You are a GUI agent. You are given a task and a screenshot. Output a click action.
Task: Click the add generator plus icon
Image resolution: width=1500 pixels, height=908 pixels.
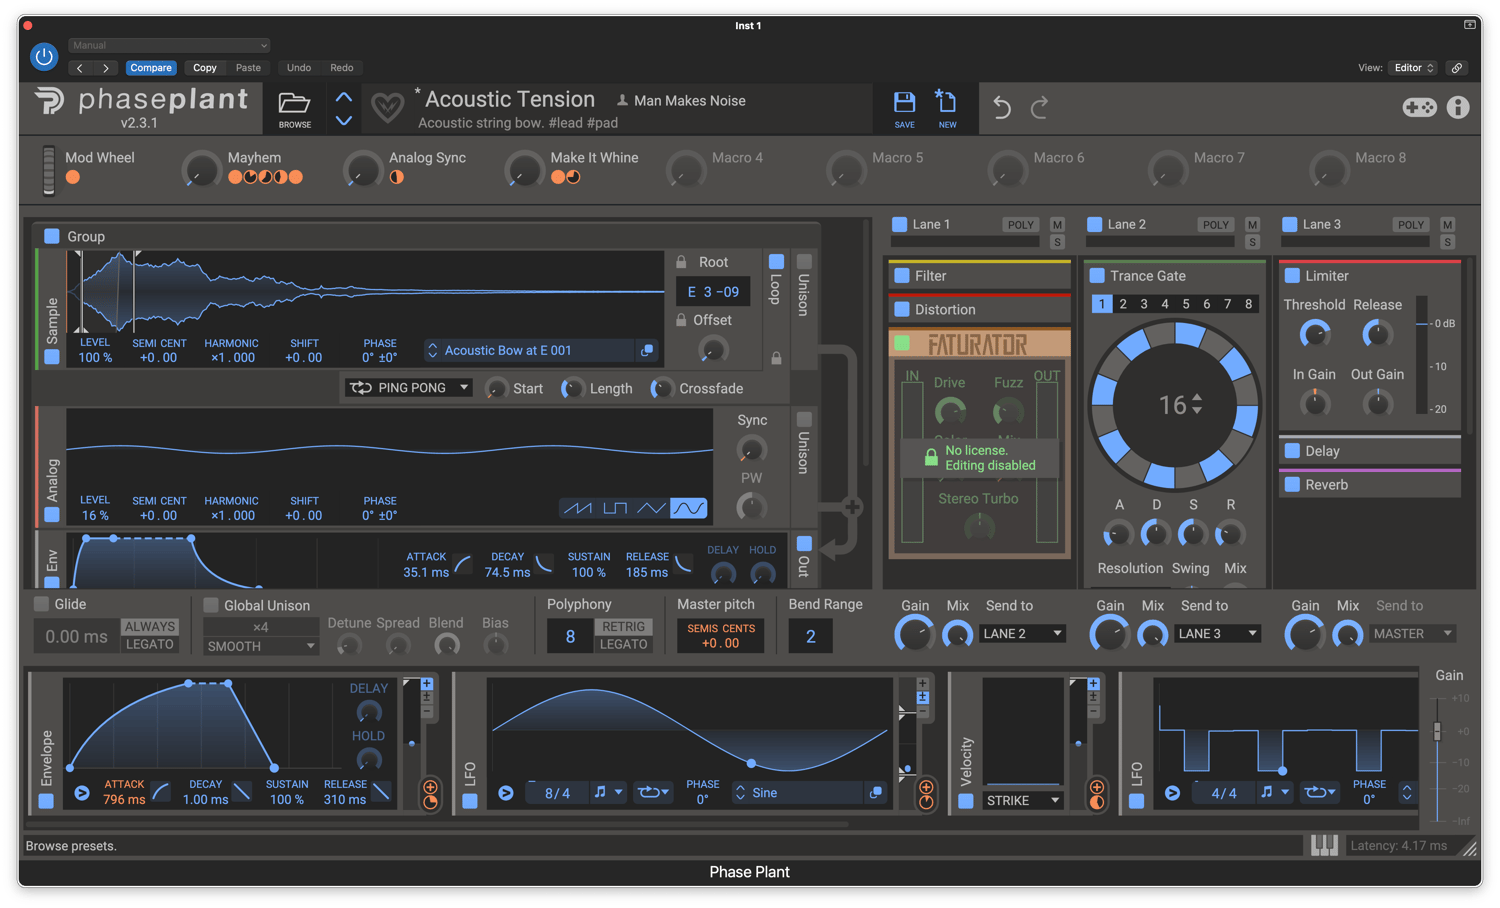[852, 507]
